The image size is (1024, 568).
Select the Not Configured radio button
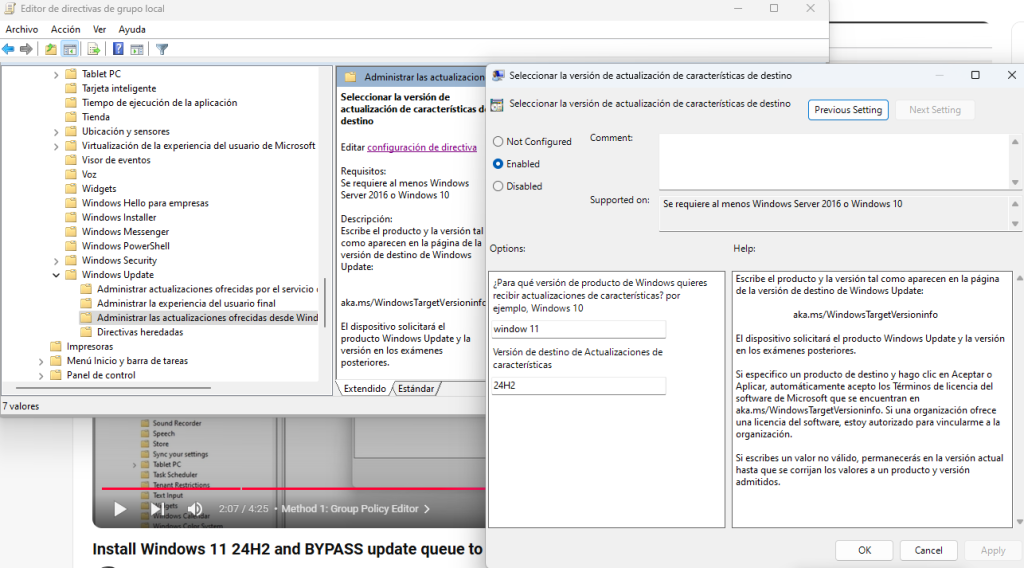498,142
